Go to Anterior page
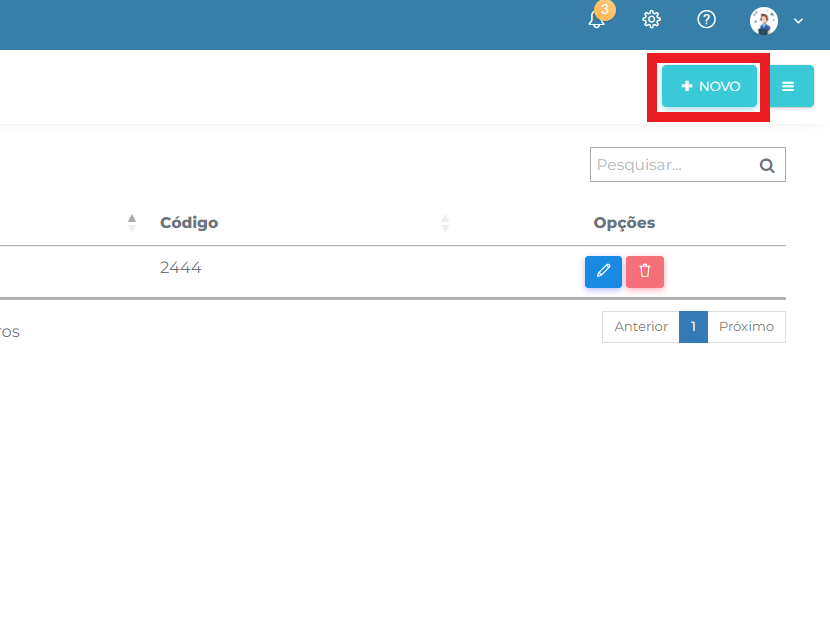830x632 pixels. [641, 327]
